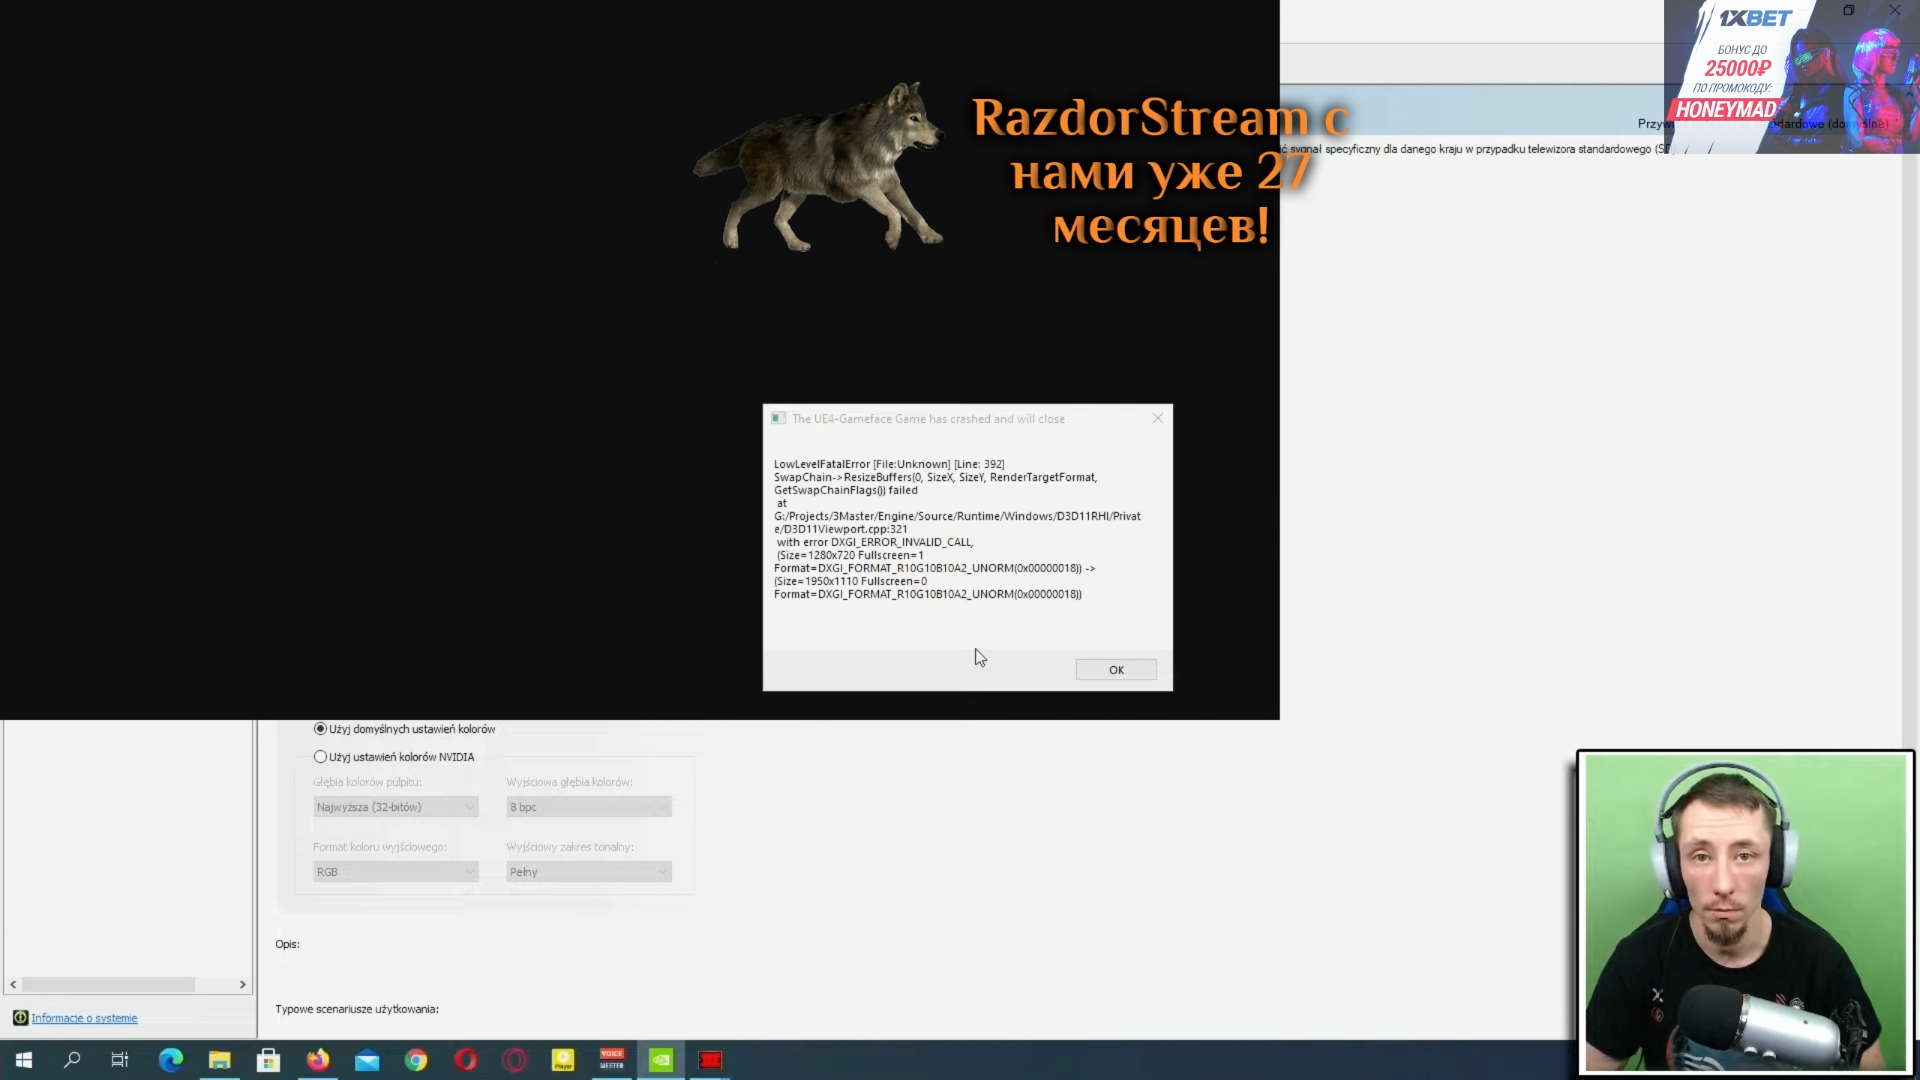Open the yellow Player app in taskbar
The height and width of the screenshot is (1080, 1920).
pyautogui.click(x=563, y=1060)
